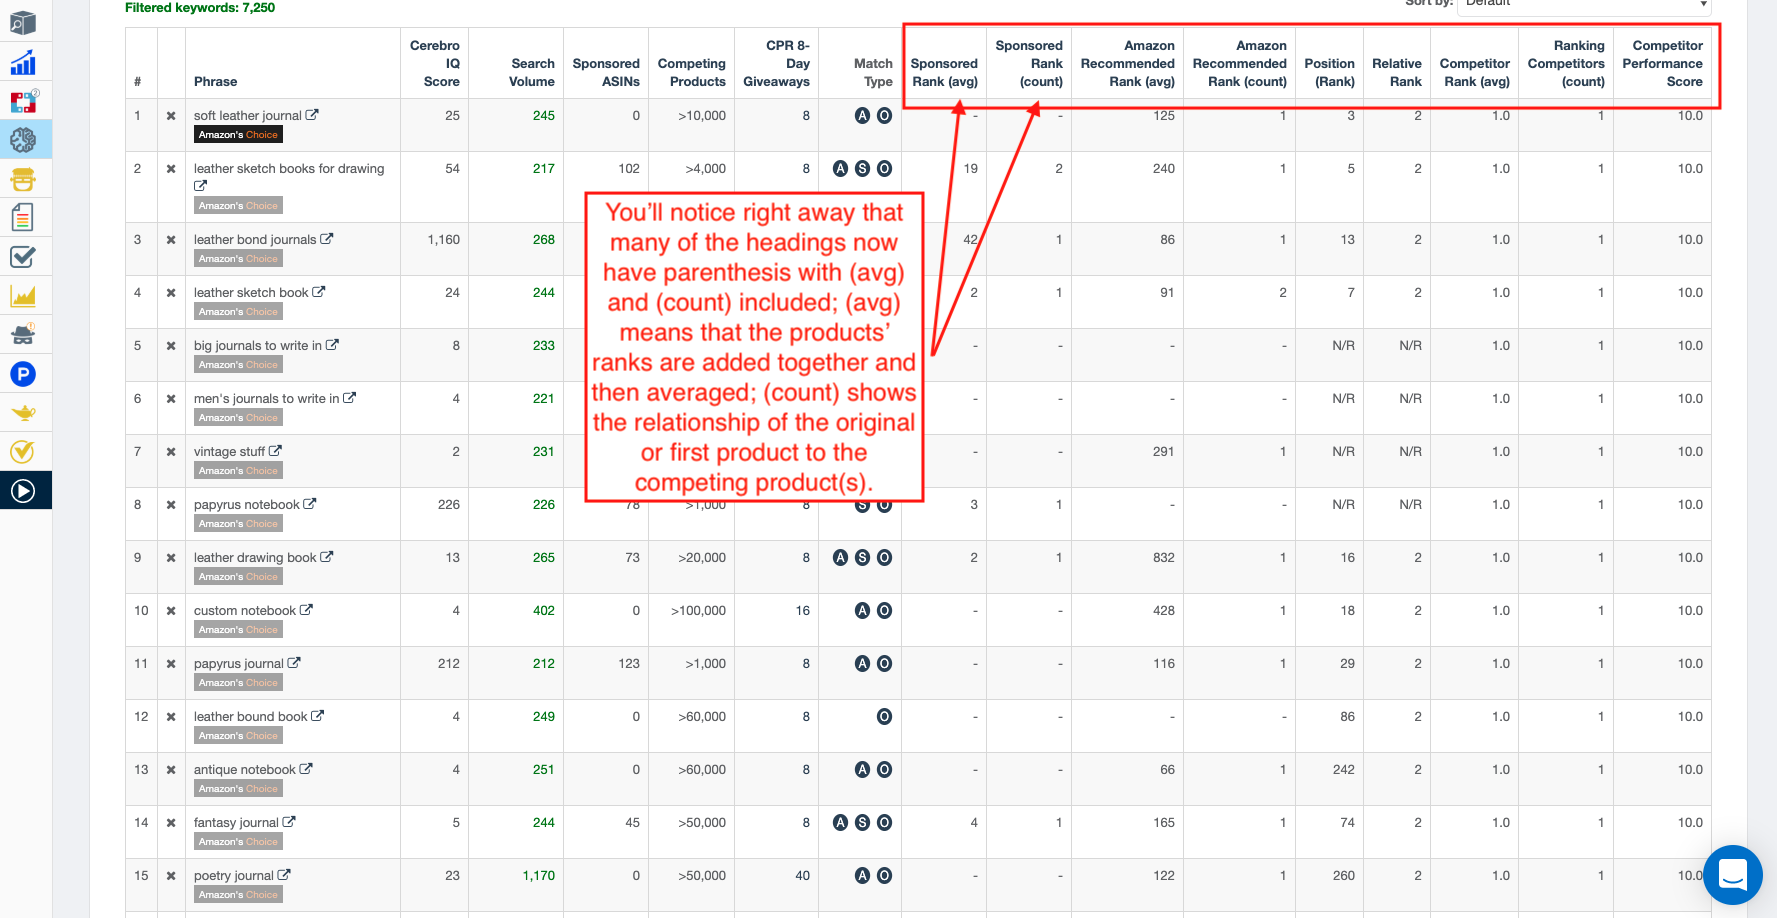The image size is (1777, 918).
Task: Open the Black Box cube icon in sidebar
Action: click(x=23, y=23)
